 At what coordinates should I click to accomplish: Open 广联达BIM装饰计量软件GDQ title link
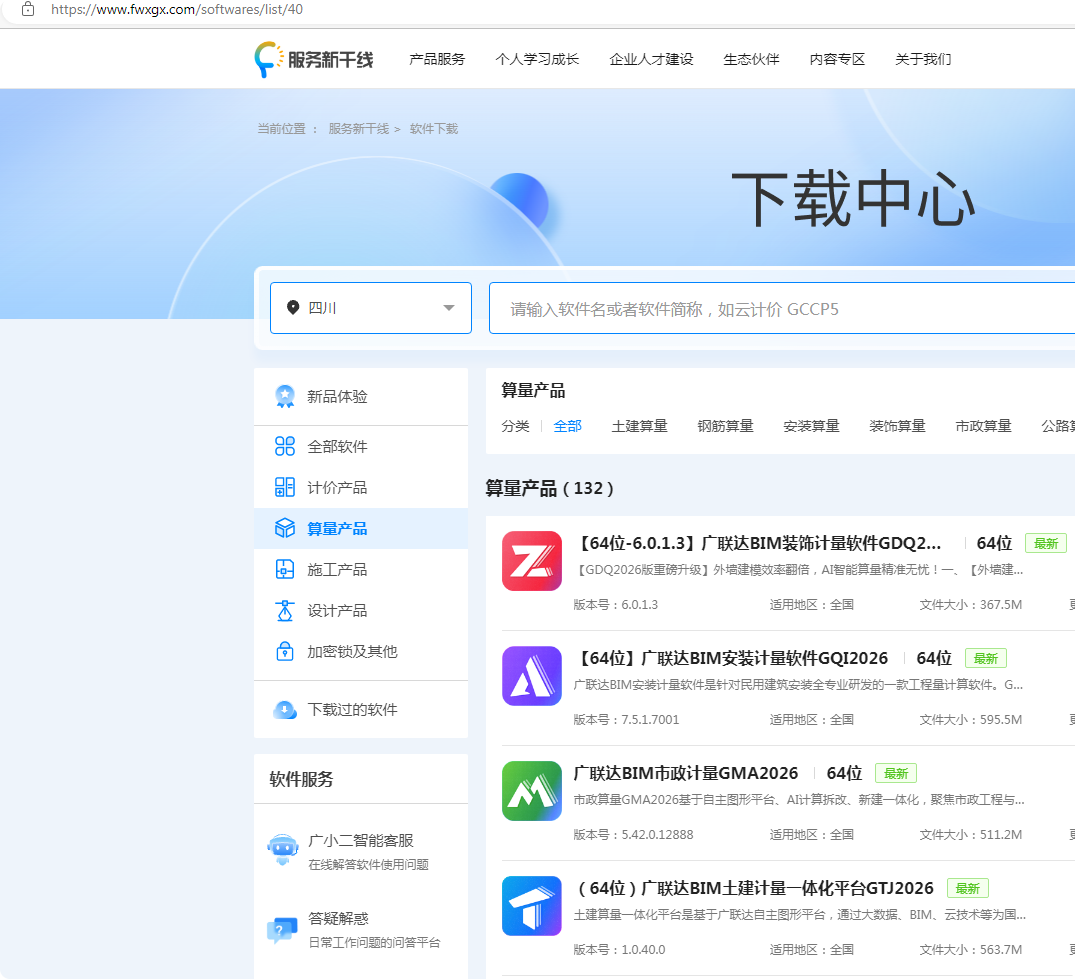pyautogui.click(x=757, y=543)
